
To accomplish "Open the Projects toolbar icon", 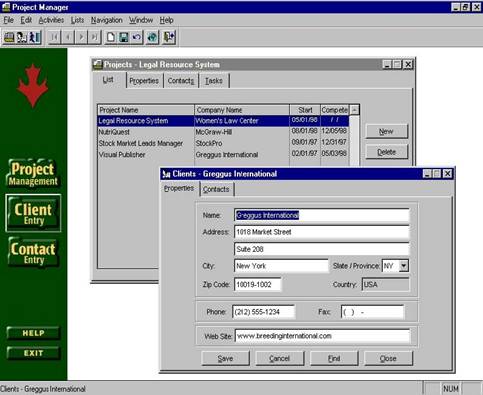I will 9,37.
